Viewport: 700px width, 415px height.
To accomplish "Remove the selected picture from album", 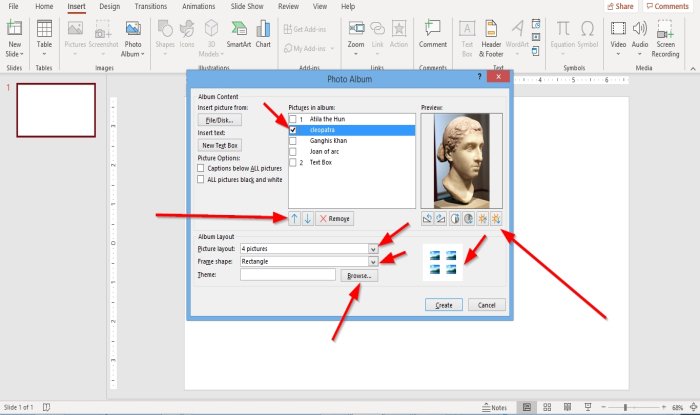I will click(335, 219).
